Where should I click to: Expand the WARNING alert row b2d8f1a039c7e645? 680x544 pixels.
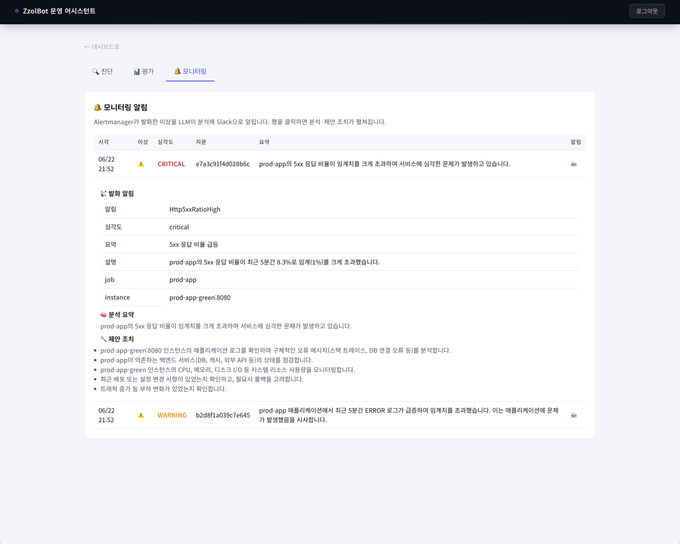tap(340, 415)
